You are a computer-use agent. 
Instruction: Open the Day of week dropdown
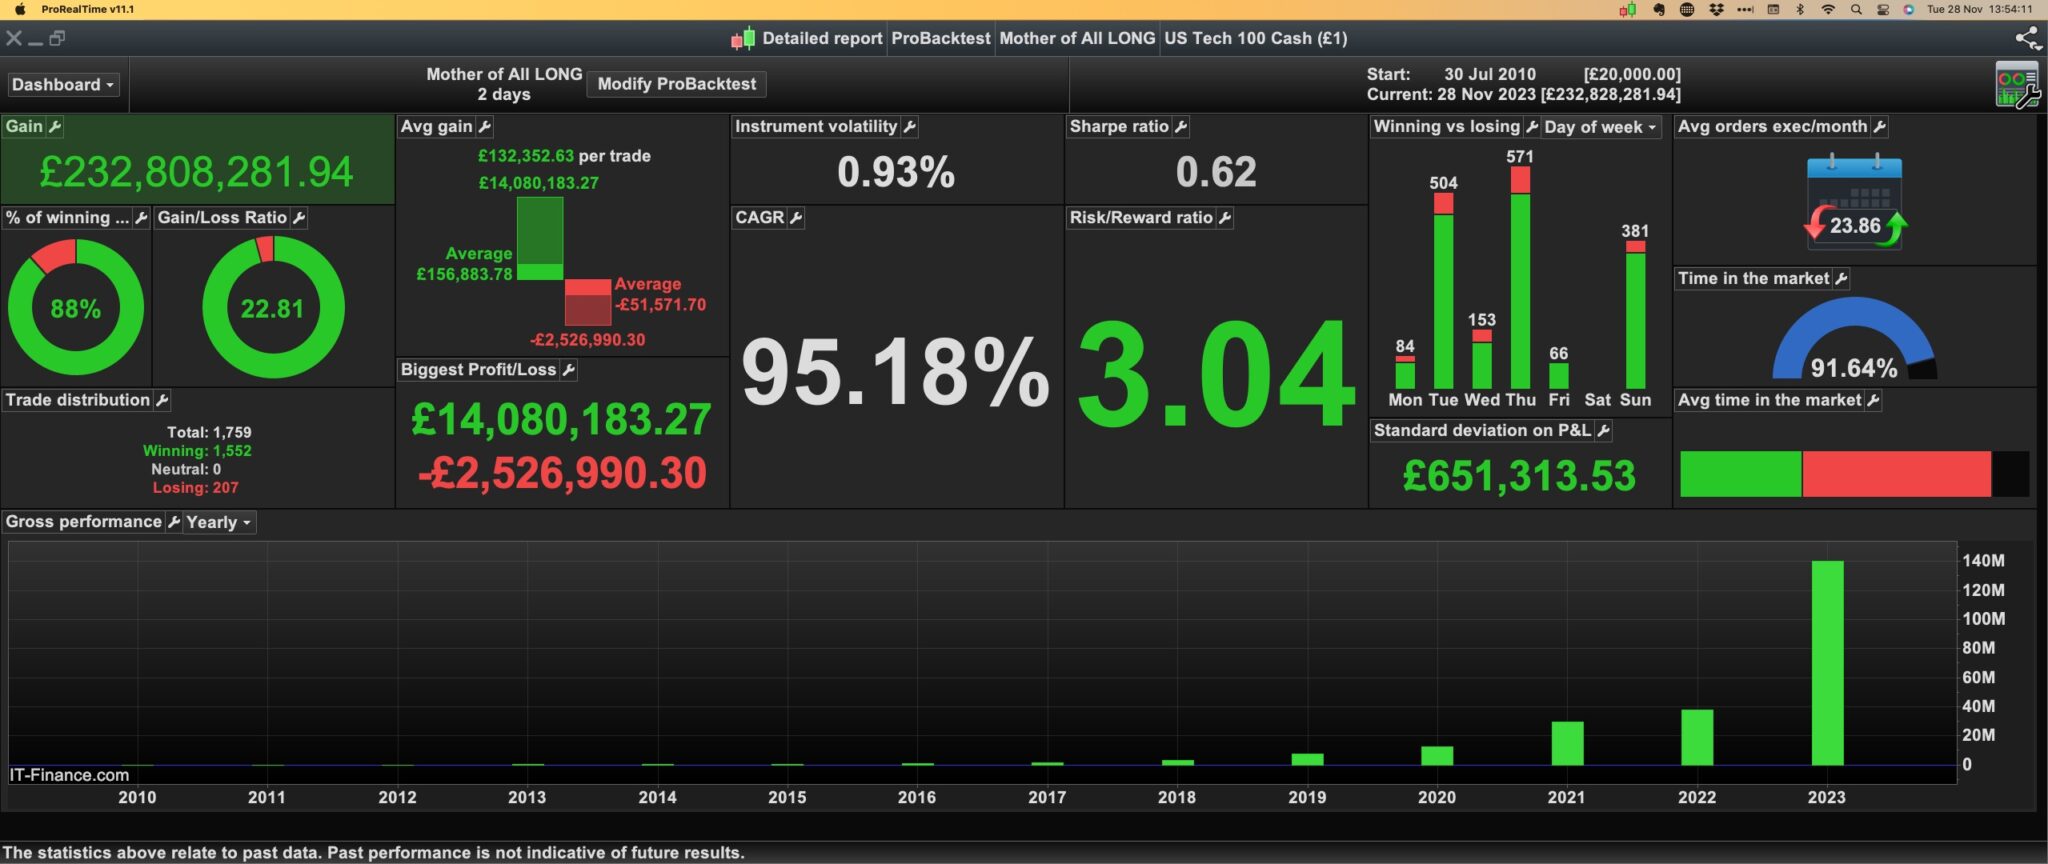(x=1600, y=127)
